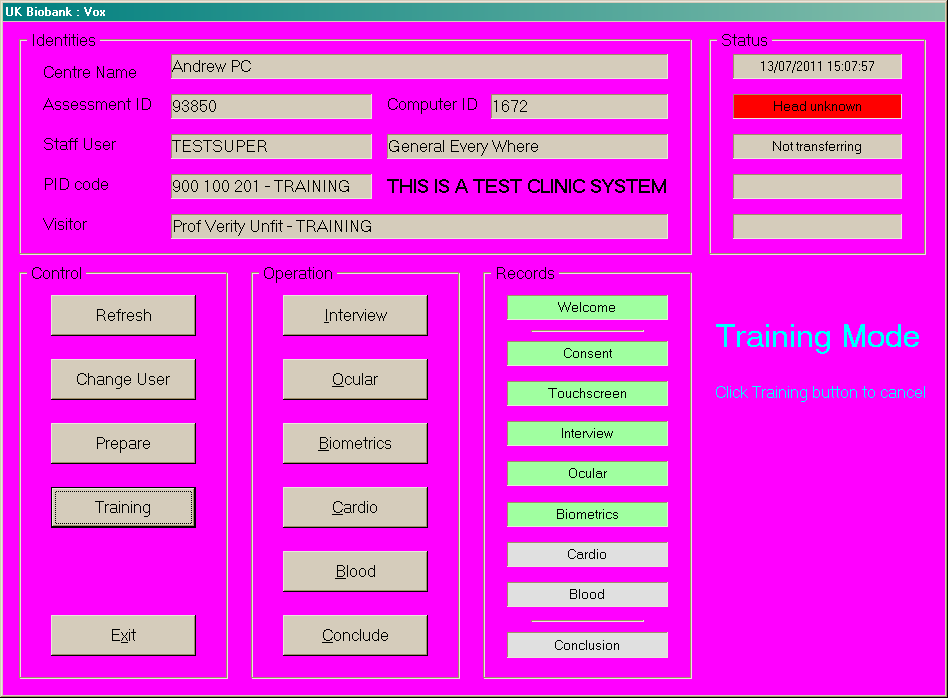
Task: Click the red Head unknown status
Action: 817,107
